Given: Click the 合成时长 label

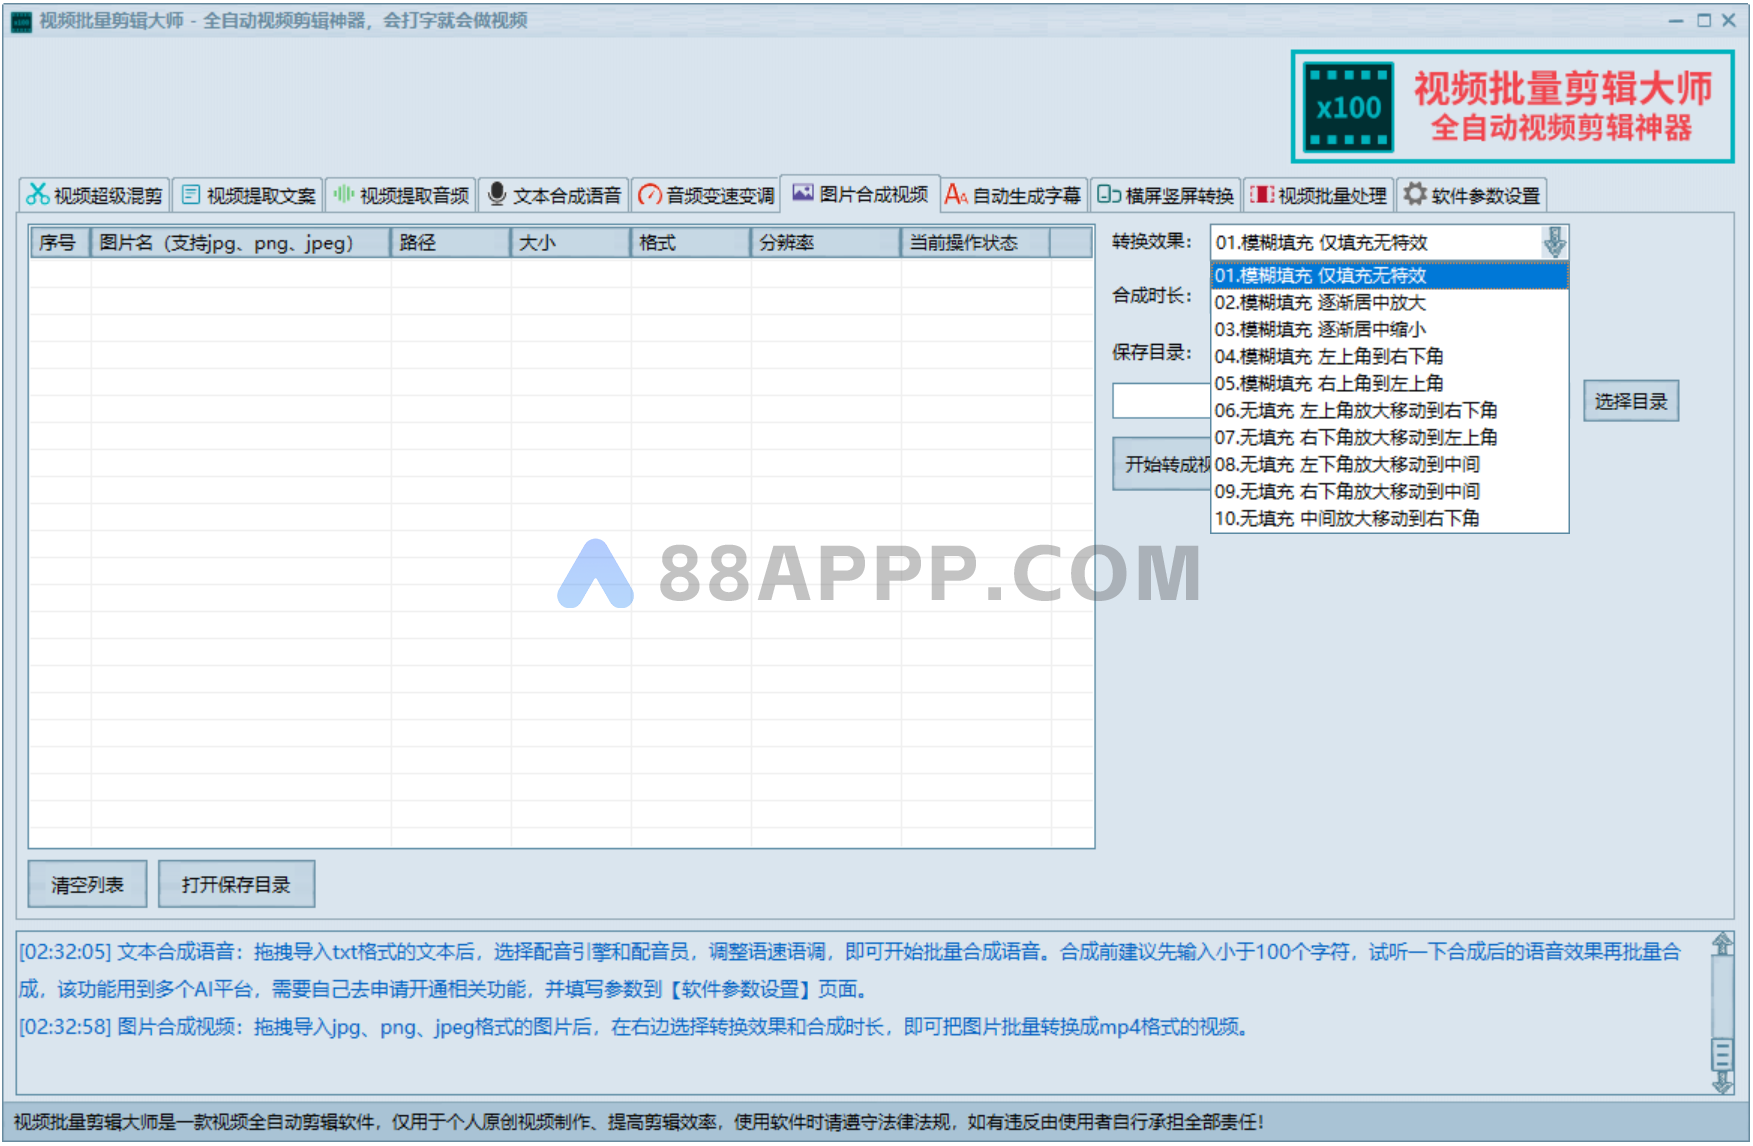Looking at the screenshot, I should point(1152,295).
